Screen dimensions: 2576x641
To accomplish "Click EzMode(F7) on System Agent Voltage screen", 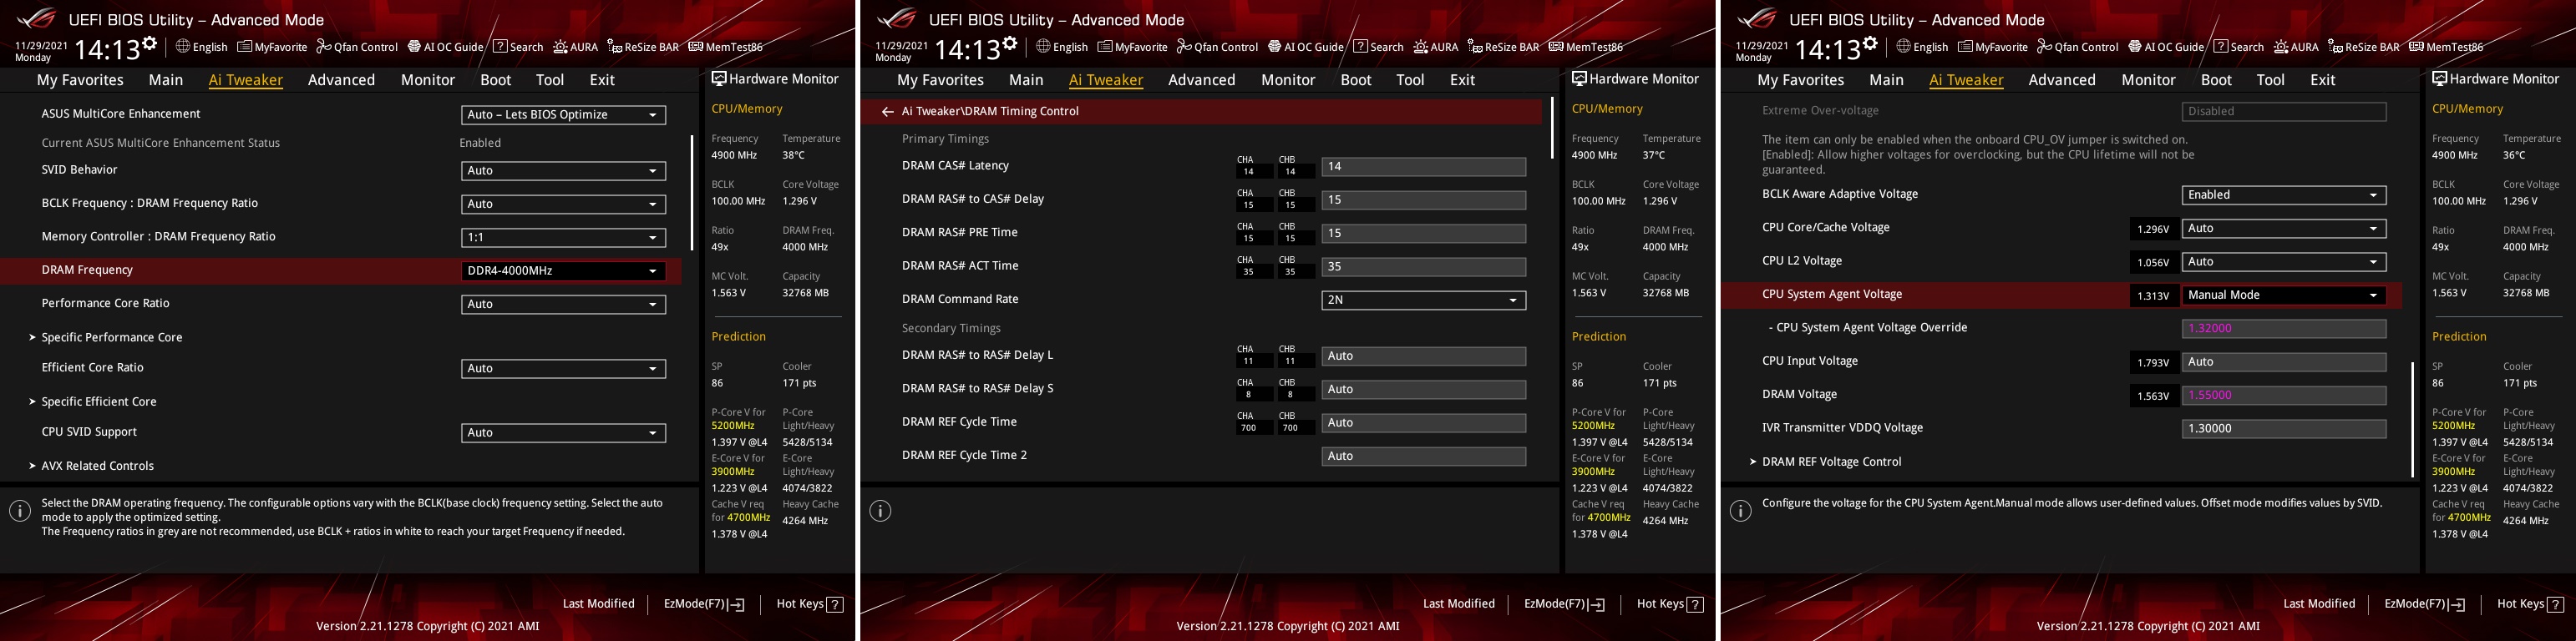I will [2424, 604].
